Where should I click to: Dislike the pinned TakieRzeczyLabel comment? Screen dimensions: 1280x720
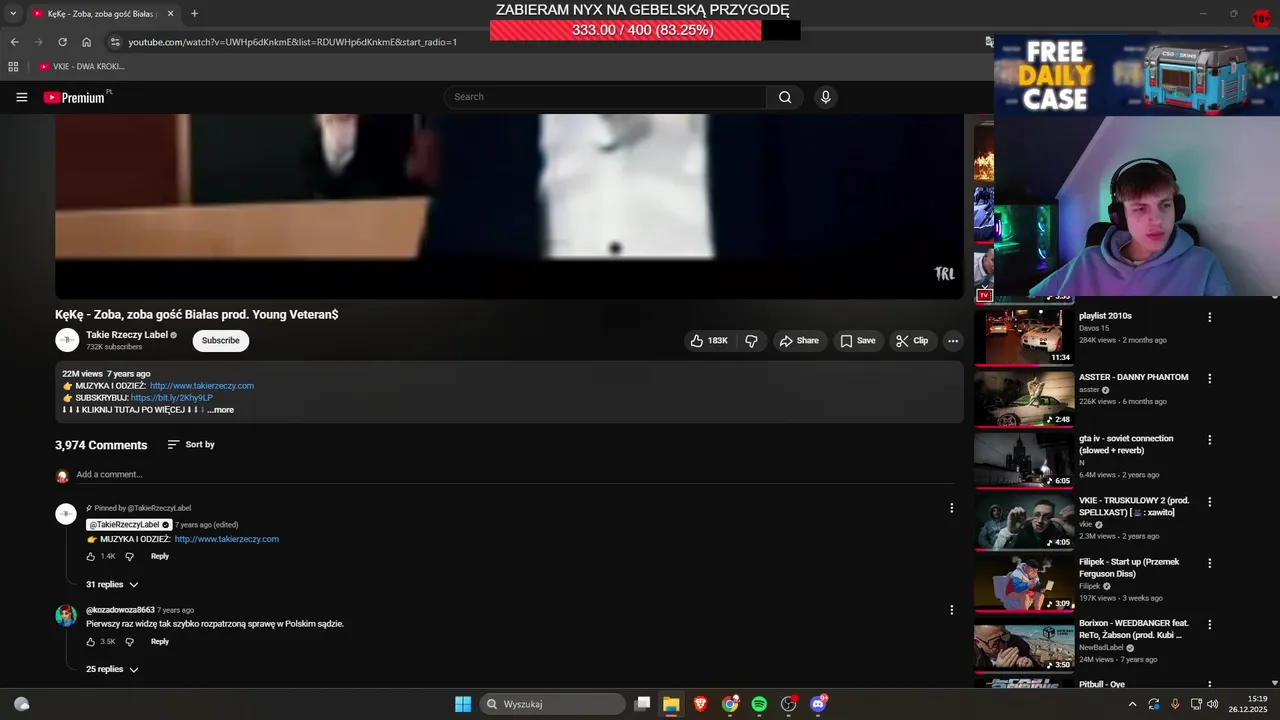click(x=129, y=557)
